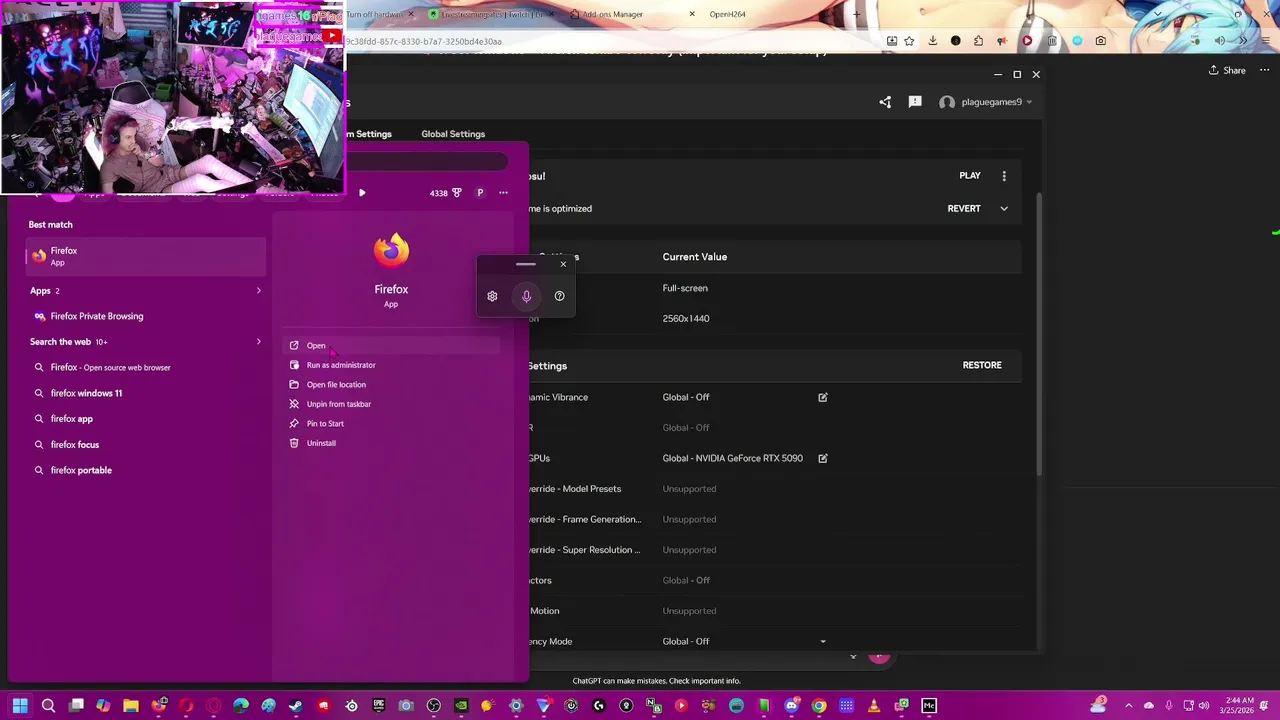This screenshot has width=1280, height=720.
Task: Open NVIDIA app taskbar icon
Action: [461, 706]
